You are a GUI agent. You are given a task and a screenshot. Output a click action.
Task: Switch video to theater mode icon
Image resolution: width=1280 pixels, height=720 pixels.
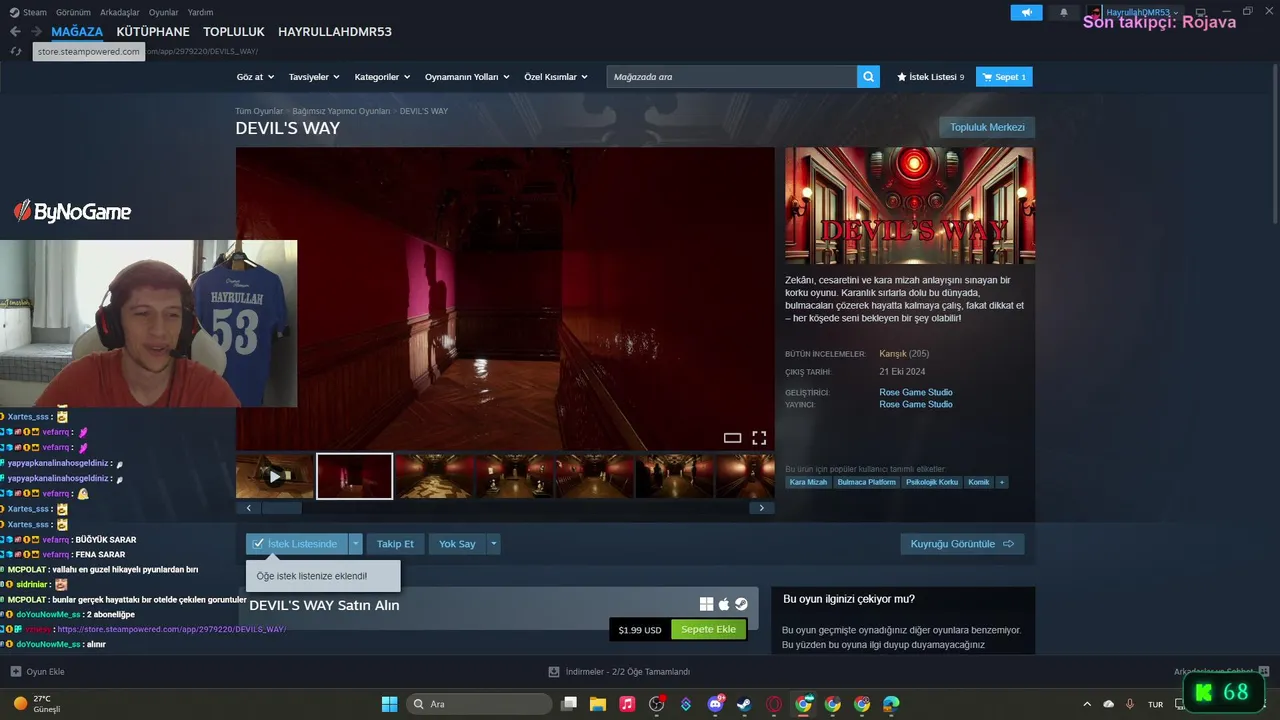[x=732, y=438]
